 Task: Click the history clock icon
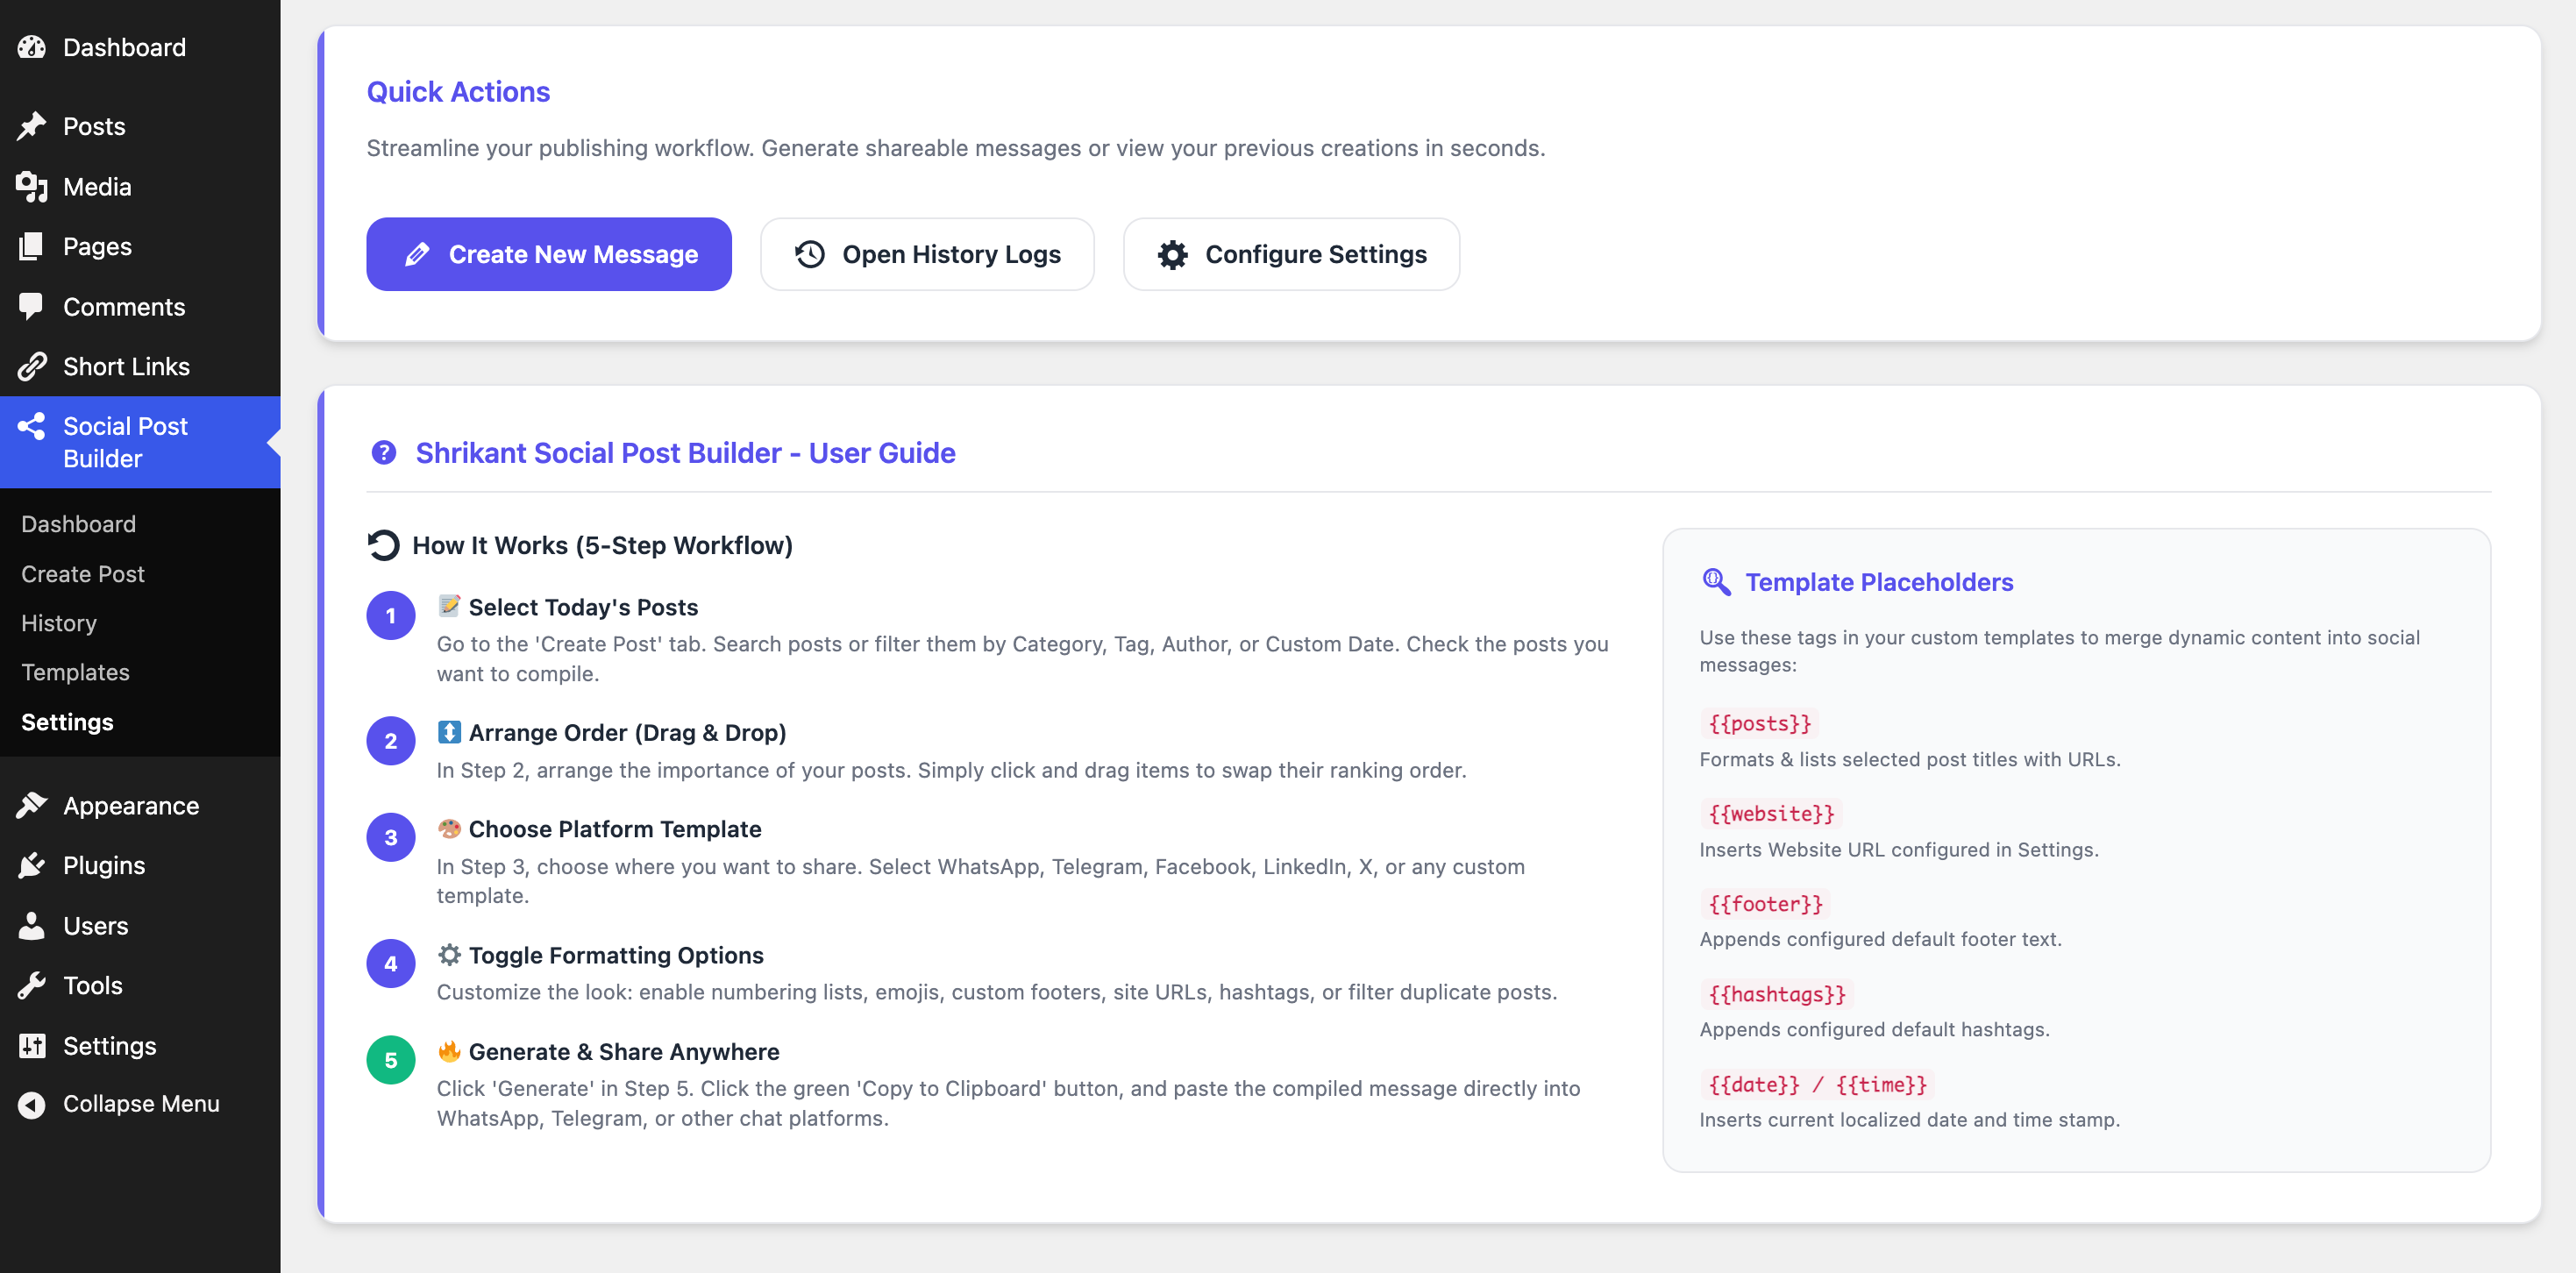pyautogui.click(x=810, y=254)
